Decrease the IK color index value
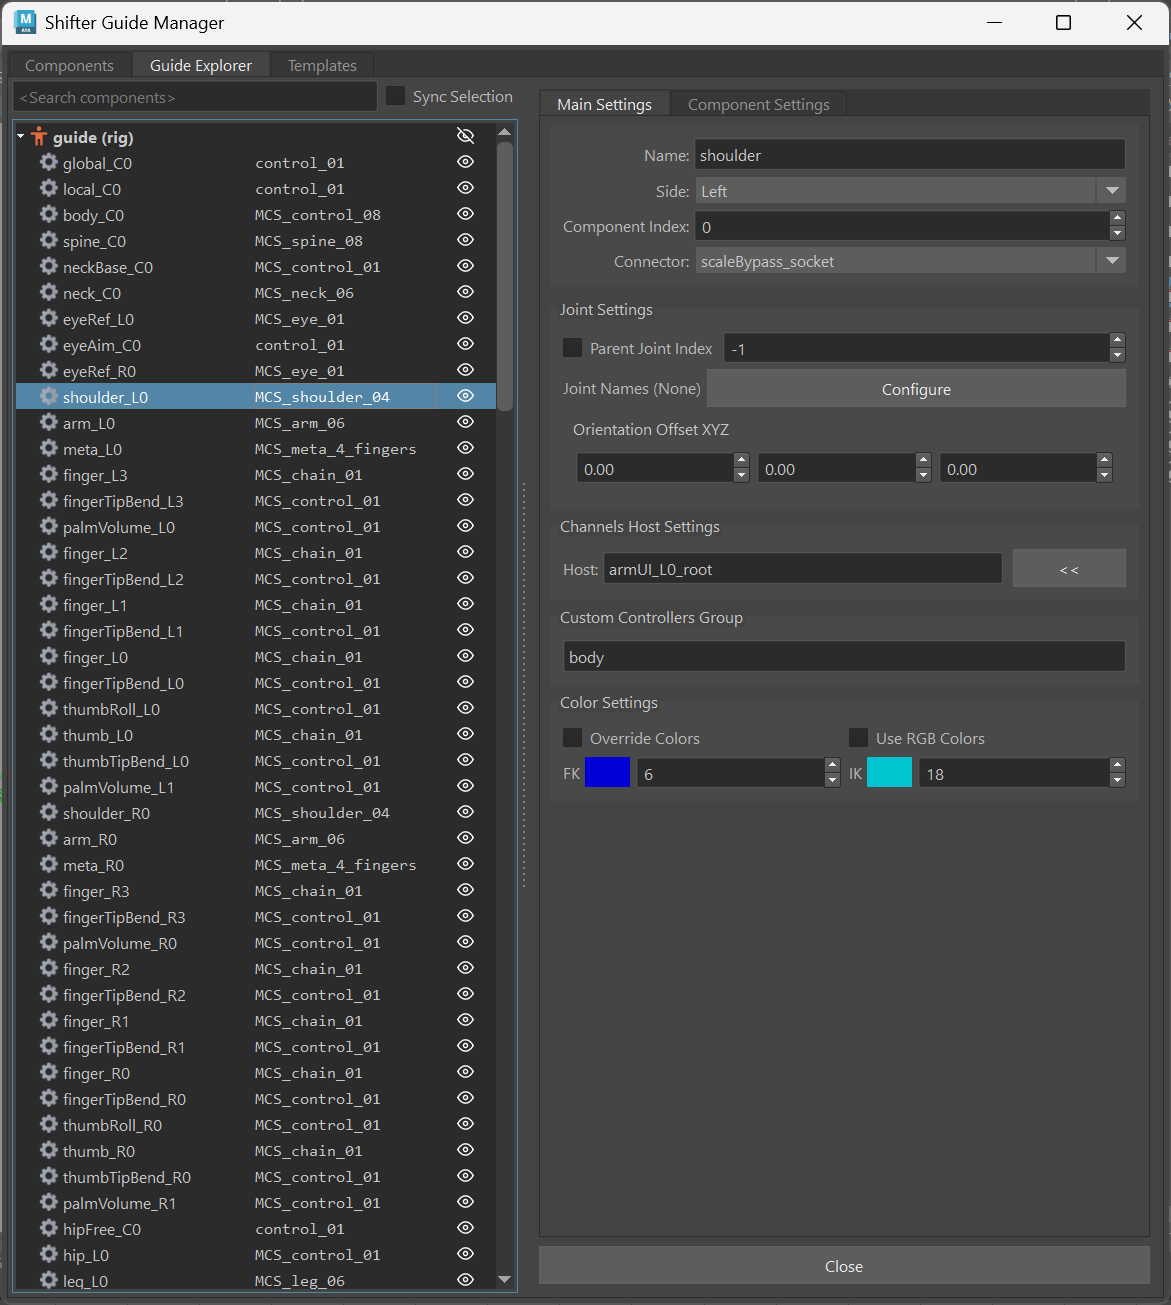The width and height of the screenshot is (1171, 1305). pos(1117,781)
